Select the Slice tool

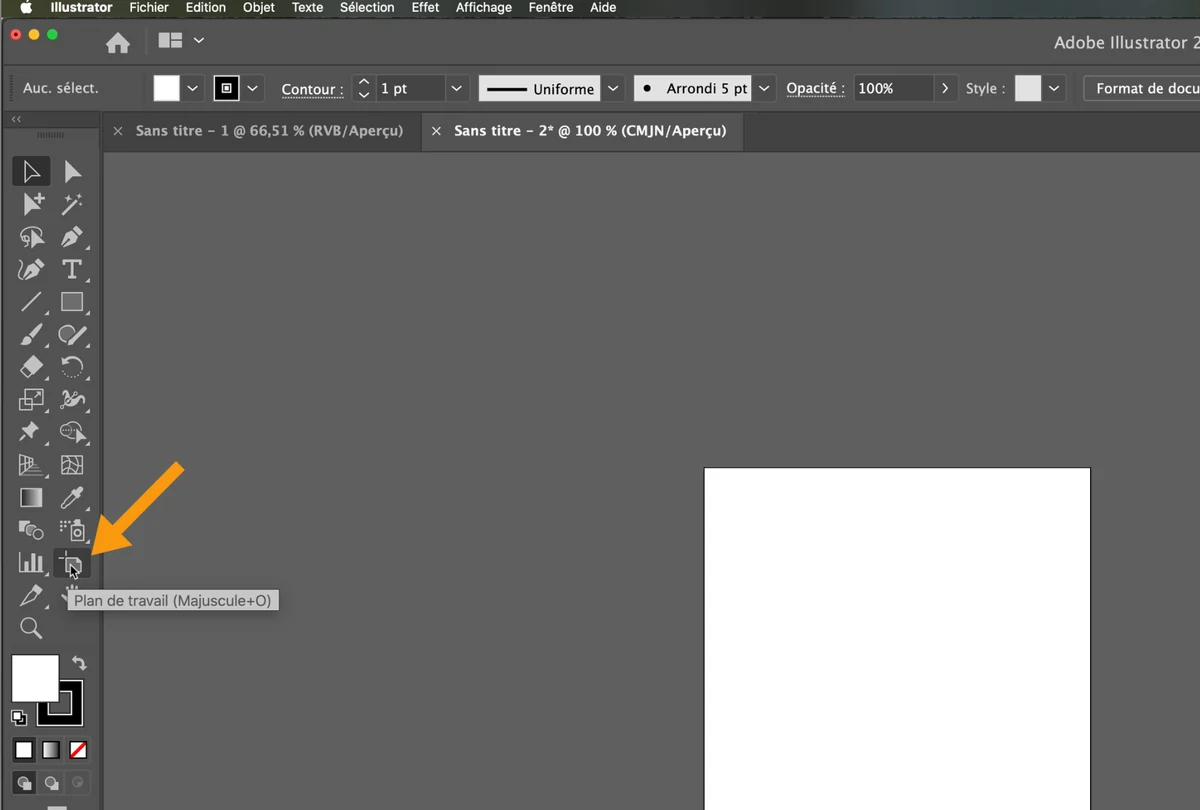(x=31, y=595)
